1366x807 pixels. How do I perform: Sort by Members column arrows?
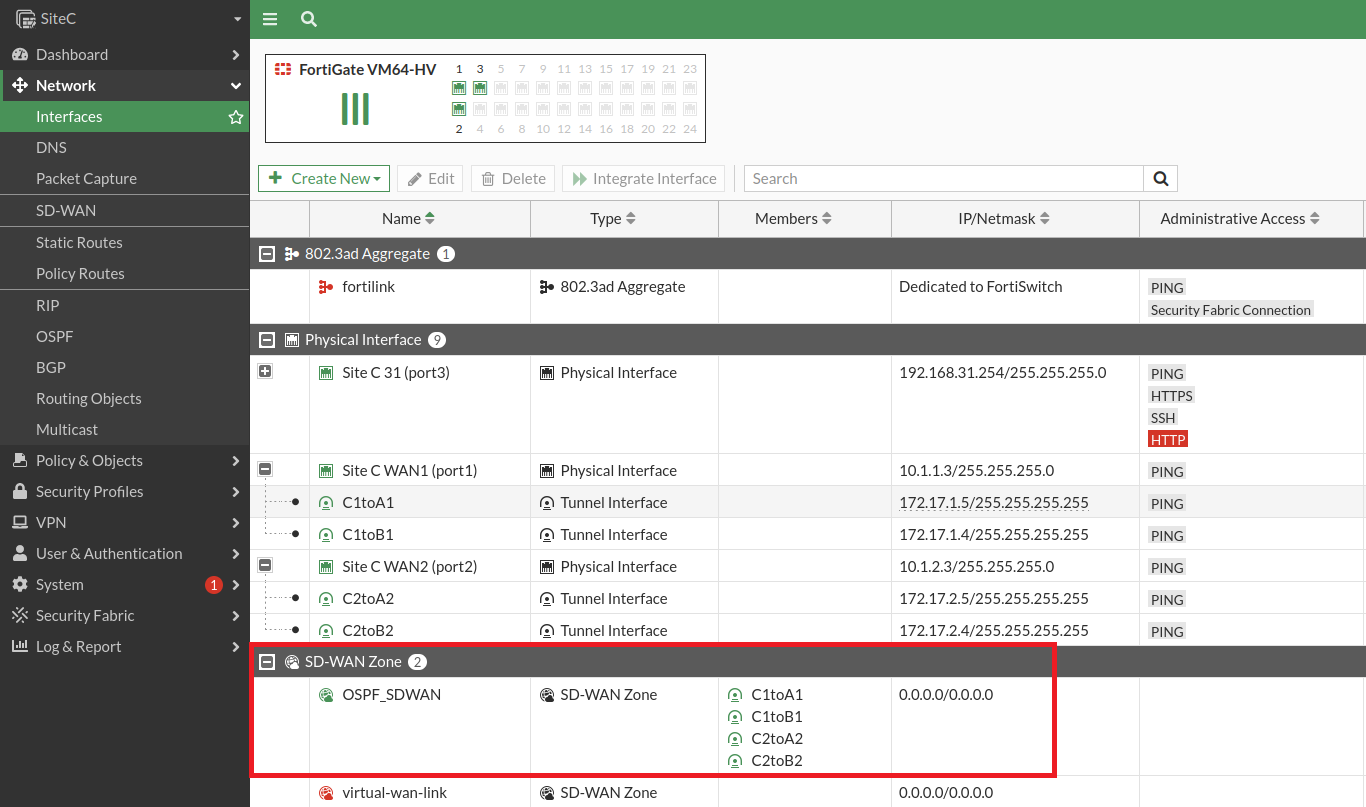click(827, 219)
